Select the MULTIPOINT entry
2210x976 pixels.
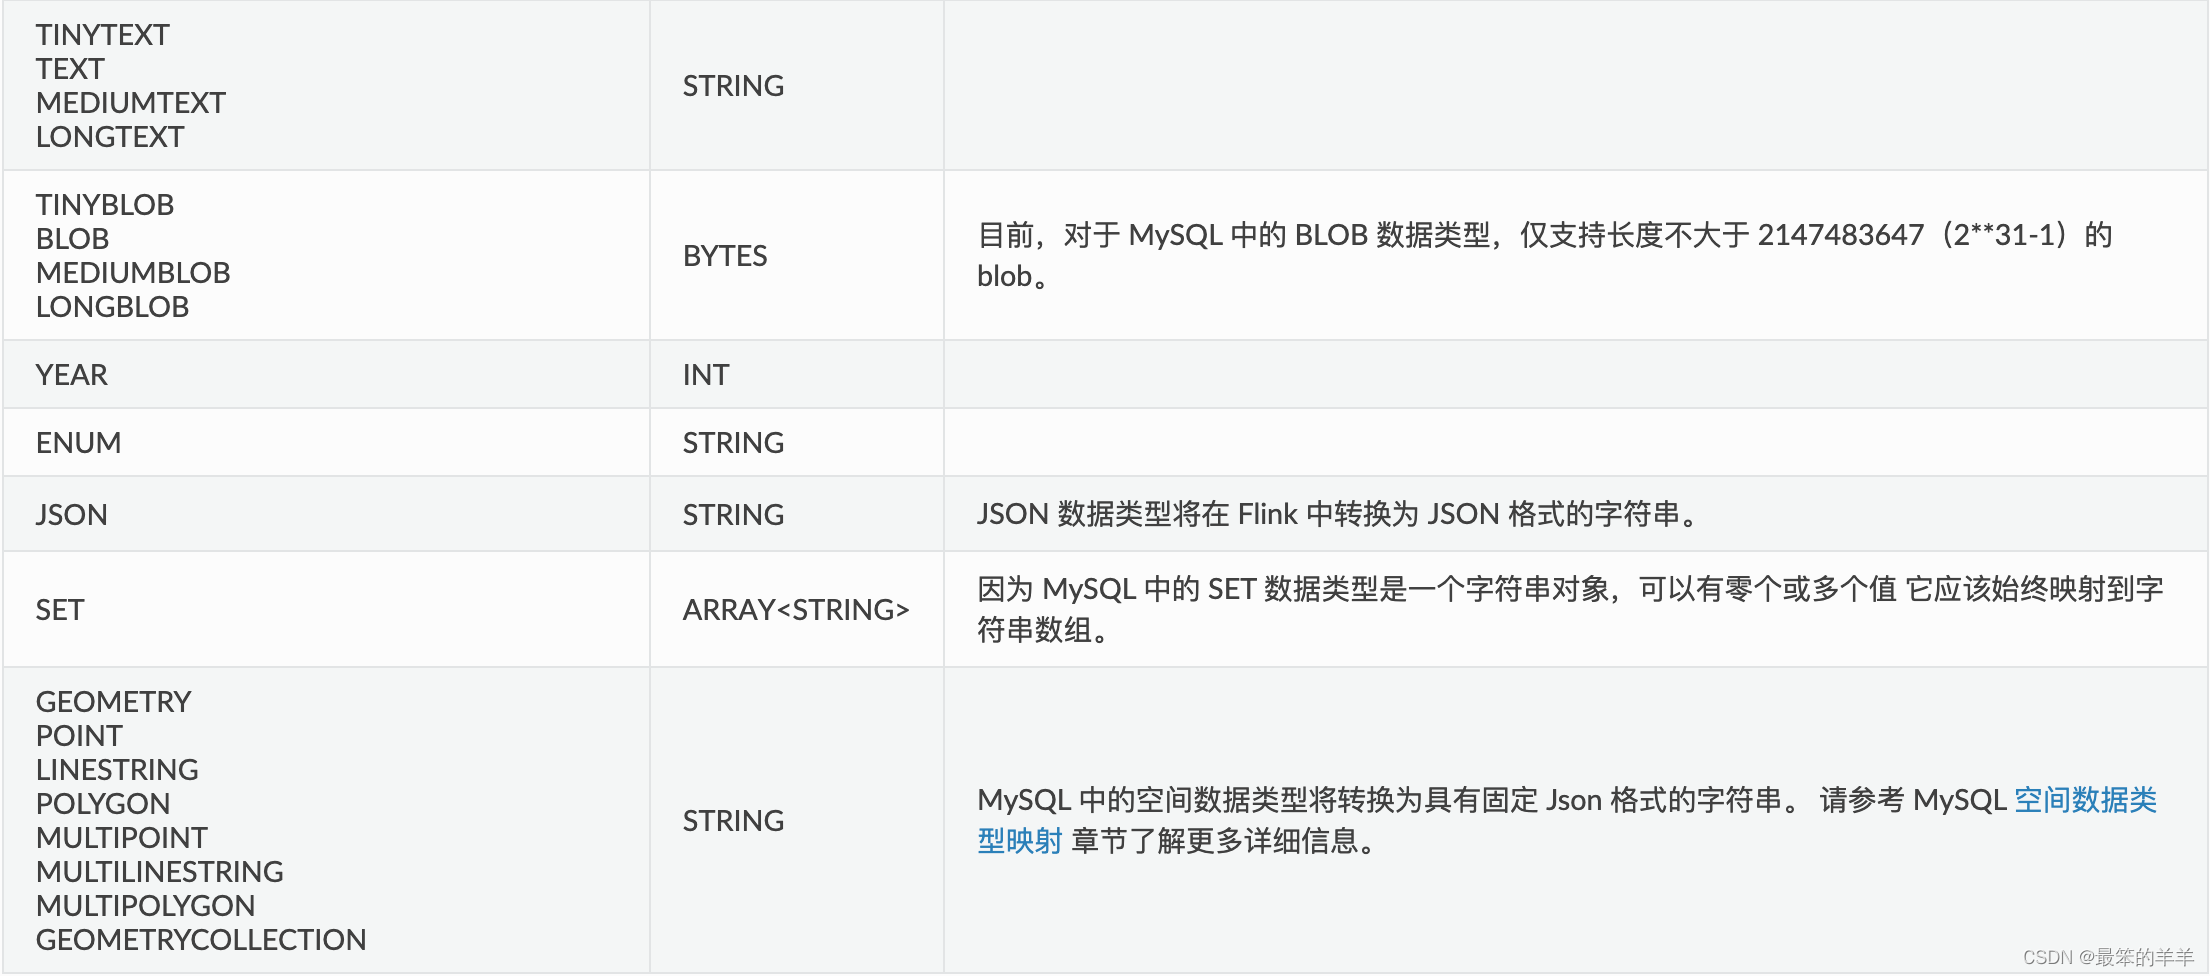[x=122, y=838]
